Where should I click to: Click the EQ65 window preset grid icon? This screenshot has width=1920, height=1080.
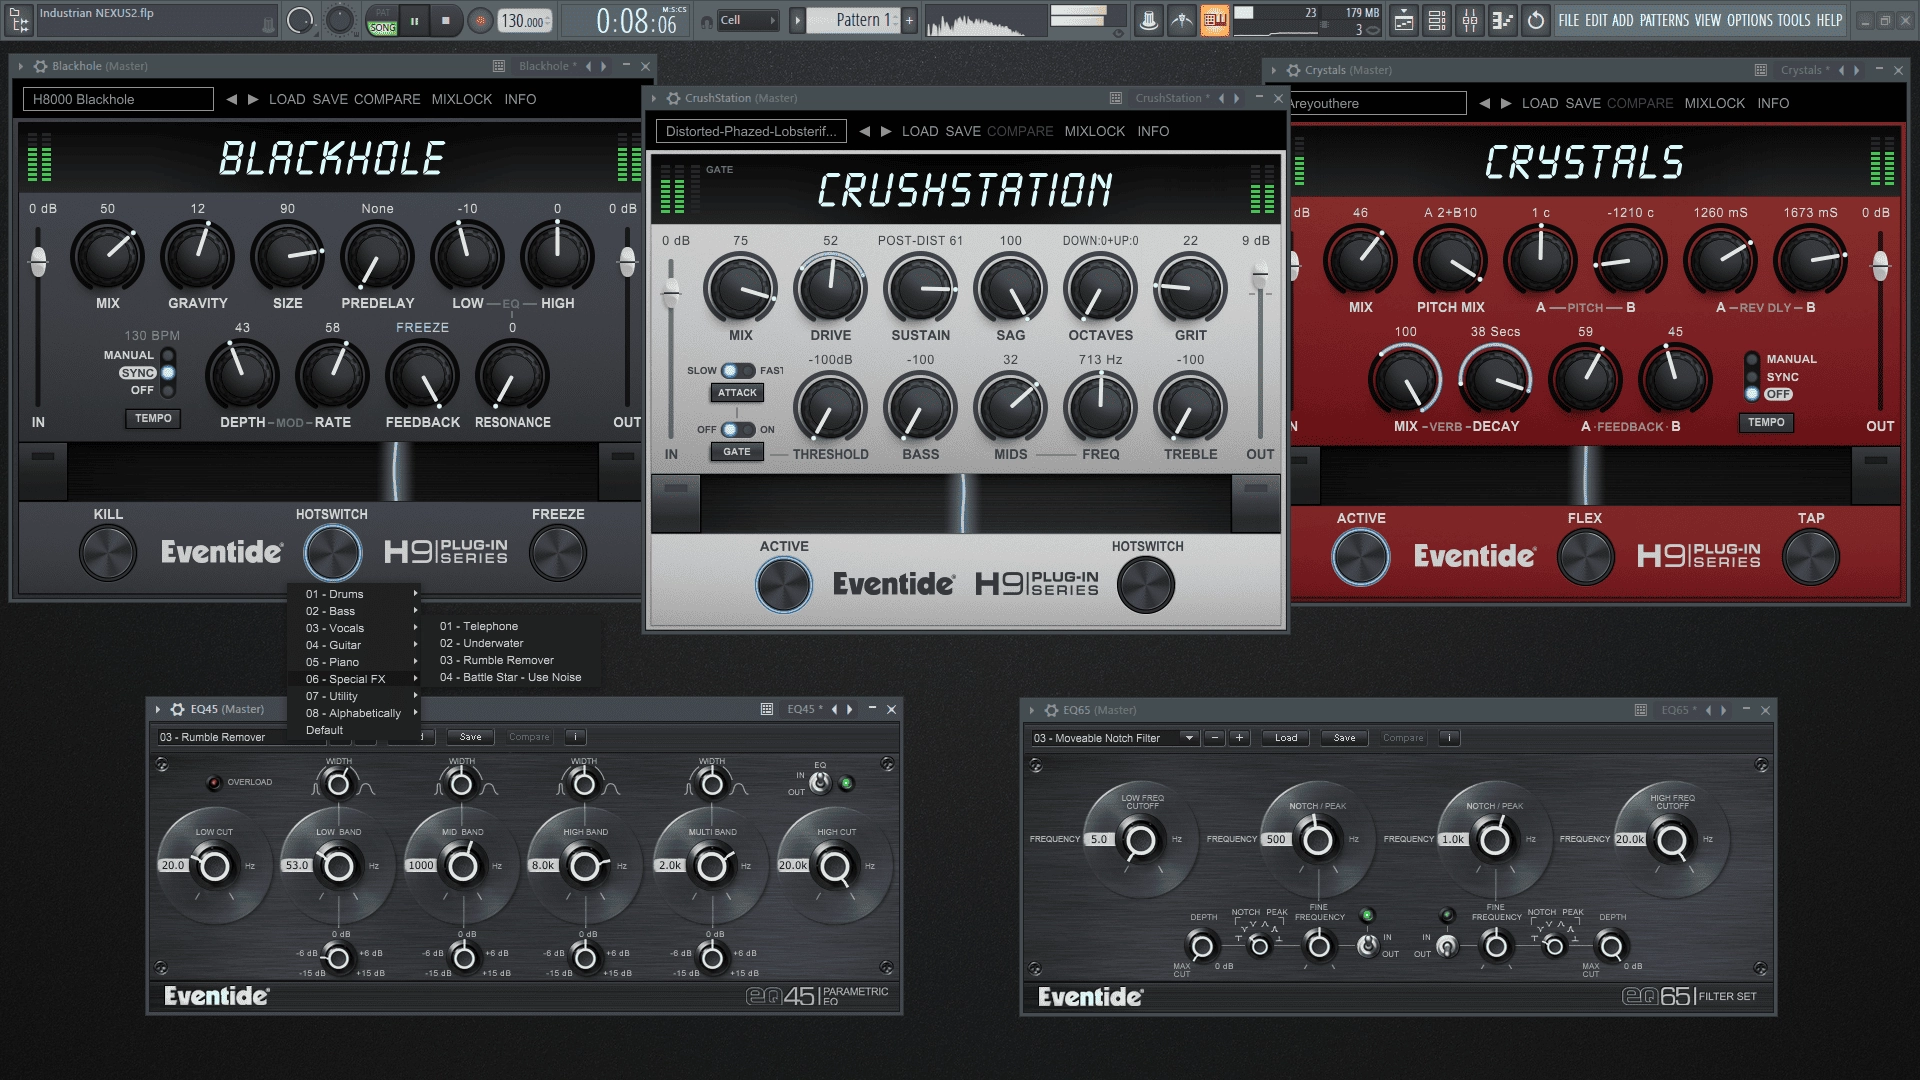(x=1641, y=710)
